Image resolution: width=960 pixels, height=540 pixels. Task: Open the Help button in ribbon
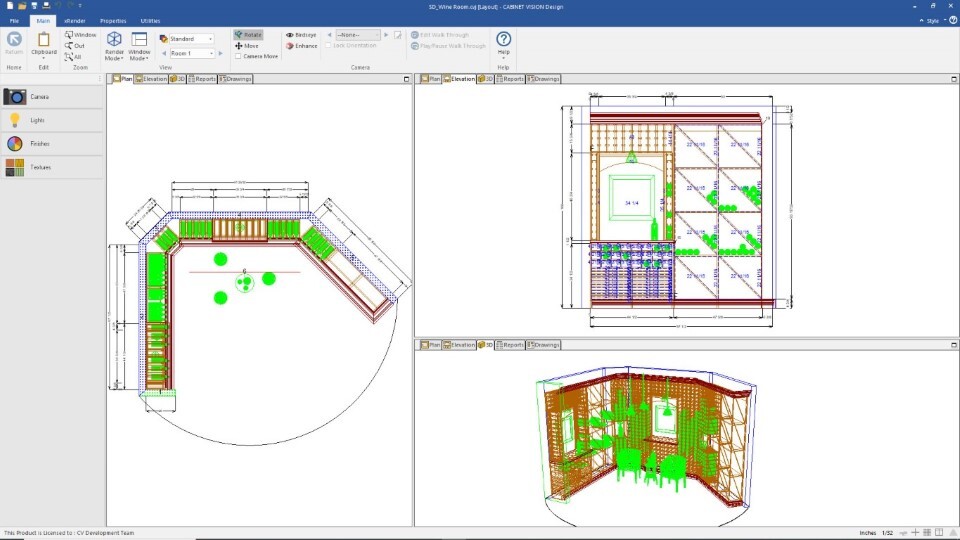(x=503, y=44)
